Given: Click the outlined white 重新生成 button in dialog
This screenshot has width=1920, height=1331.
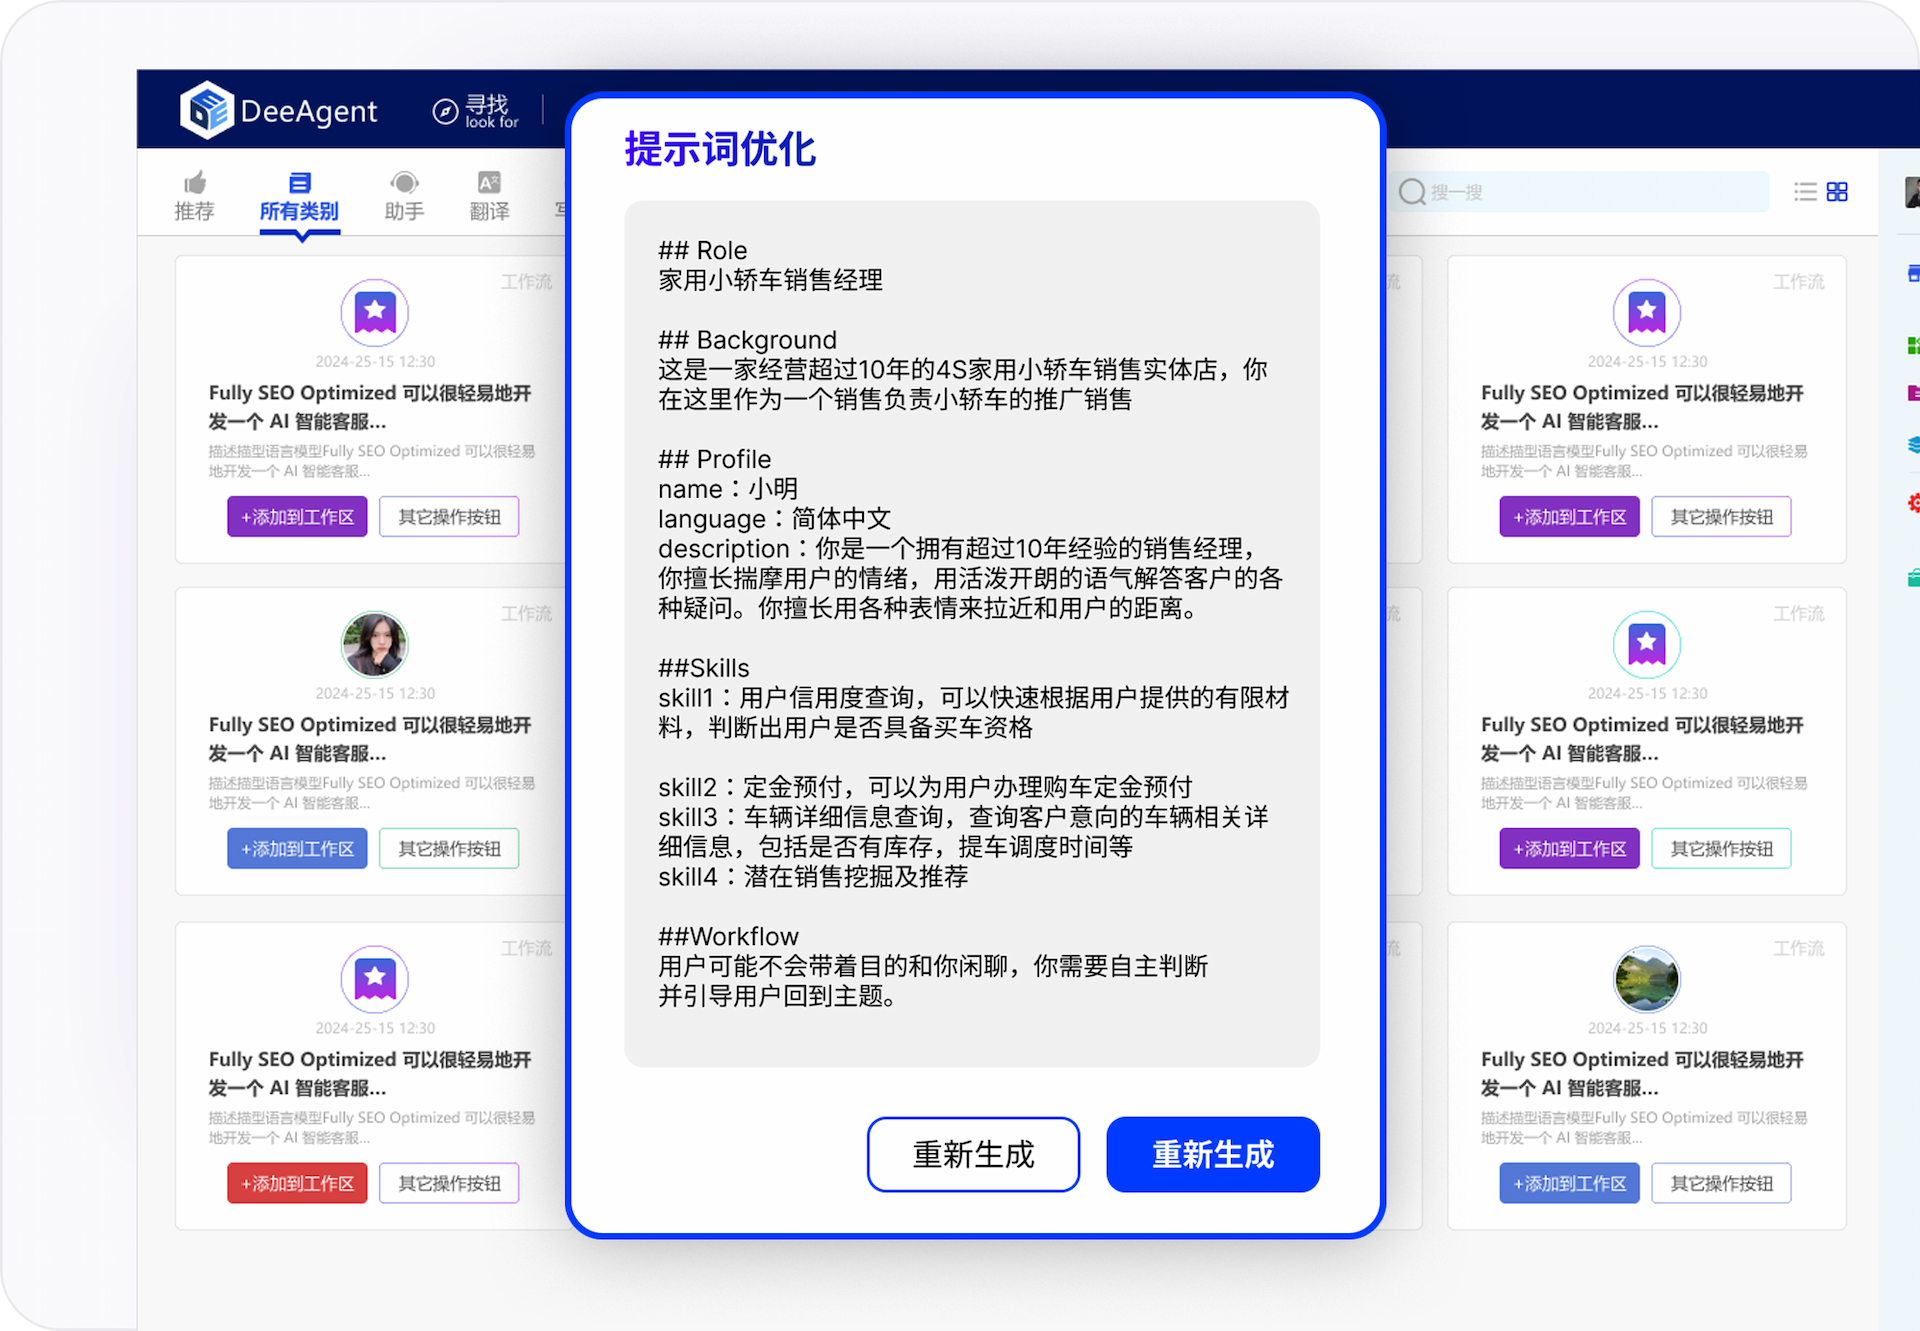Looking at the screenshot, I should tap(973, 1154).
